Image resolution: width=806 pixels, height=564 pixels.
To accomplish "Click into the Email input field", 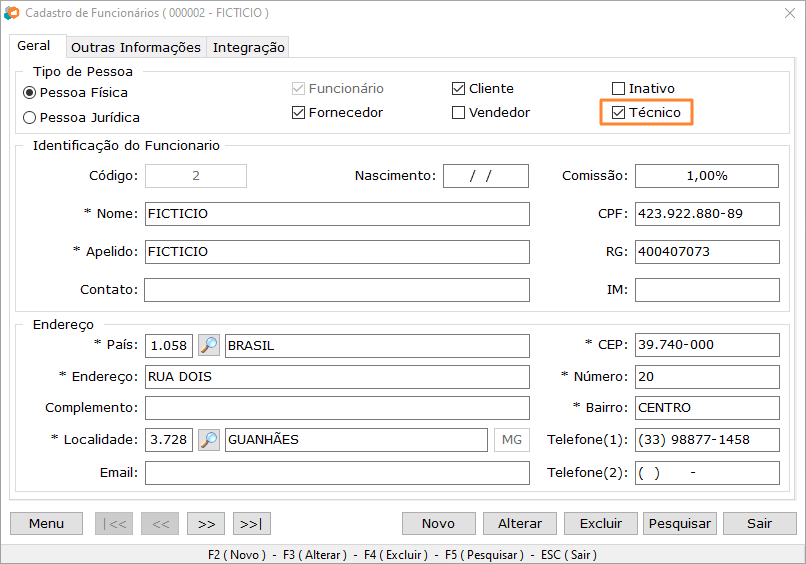I will click(337, 473).
